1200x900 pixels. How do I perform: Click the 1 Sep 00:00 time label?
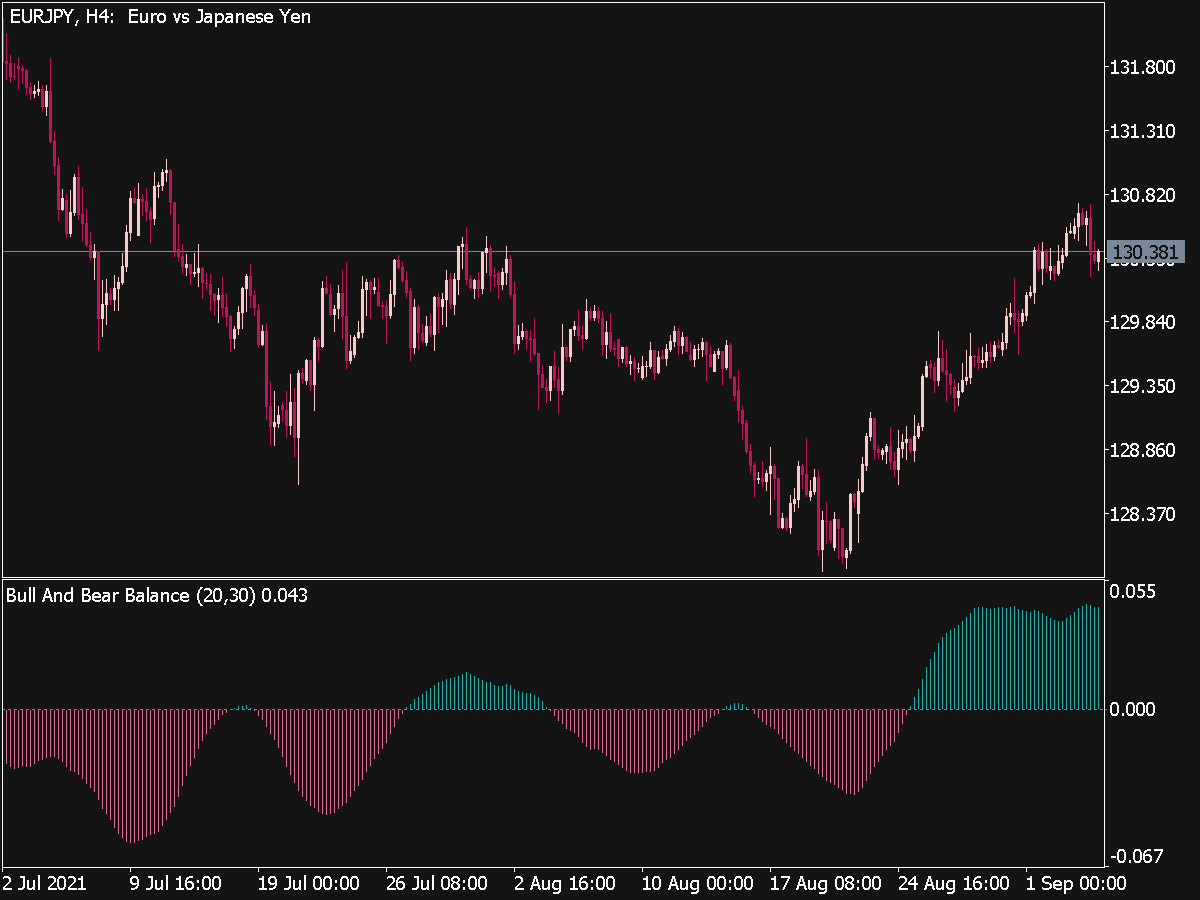[x=1078, y=884]
